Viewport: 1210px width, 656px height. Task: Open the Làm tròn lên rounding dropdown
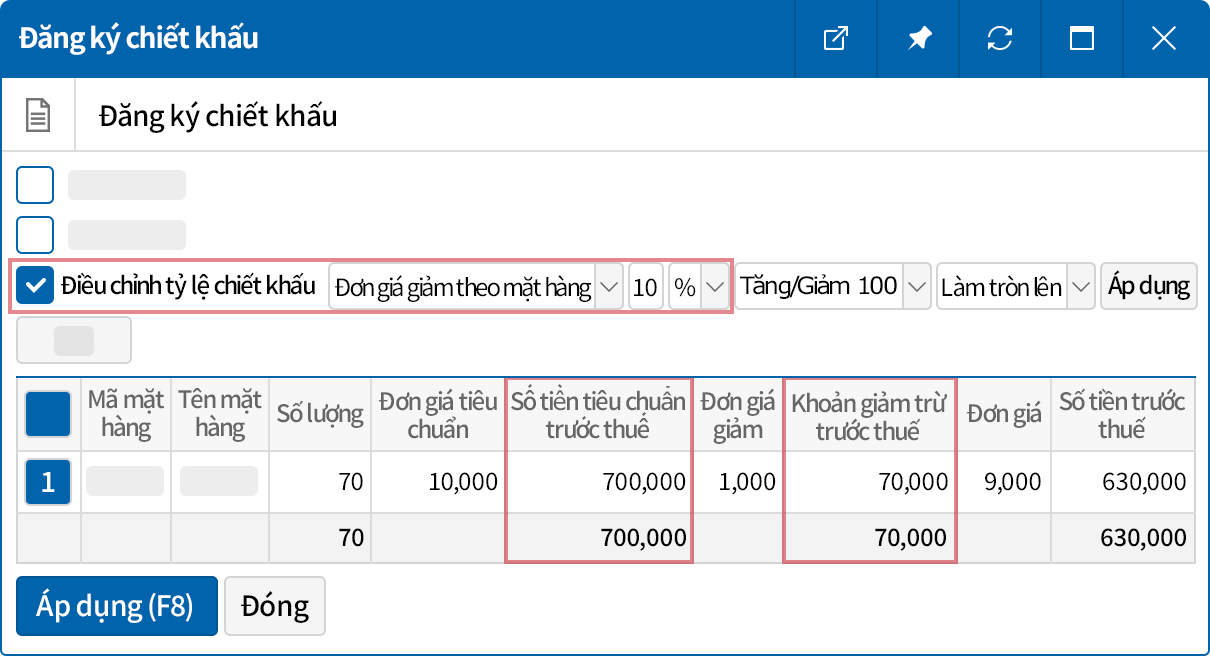point(1079,285)
